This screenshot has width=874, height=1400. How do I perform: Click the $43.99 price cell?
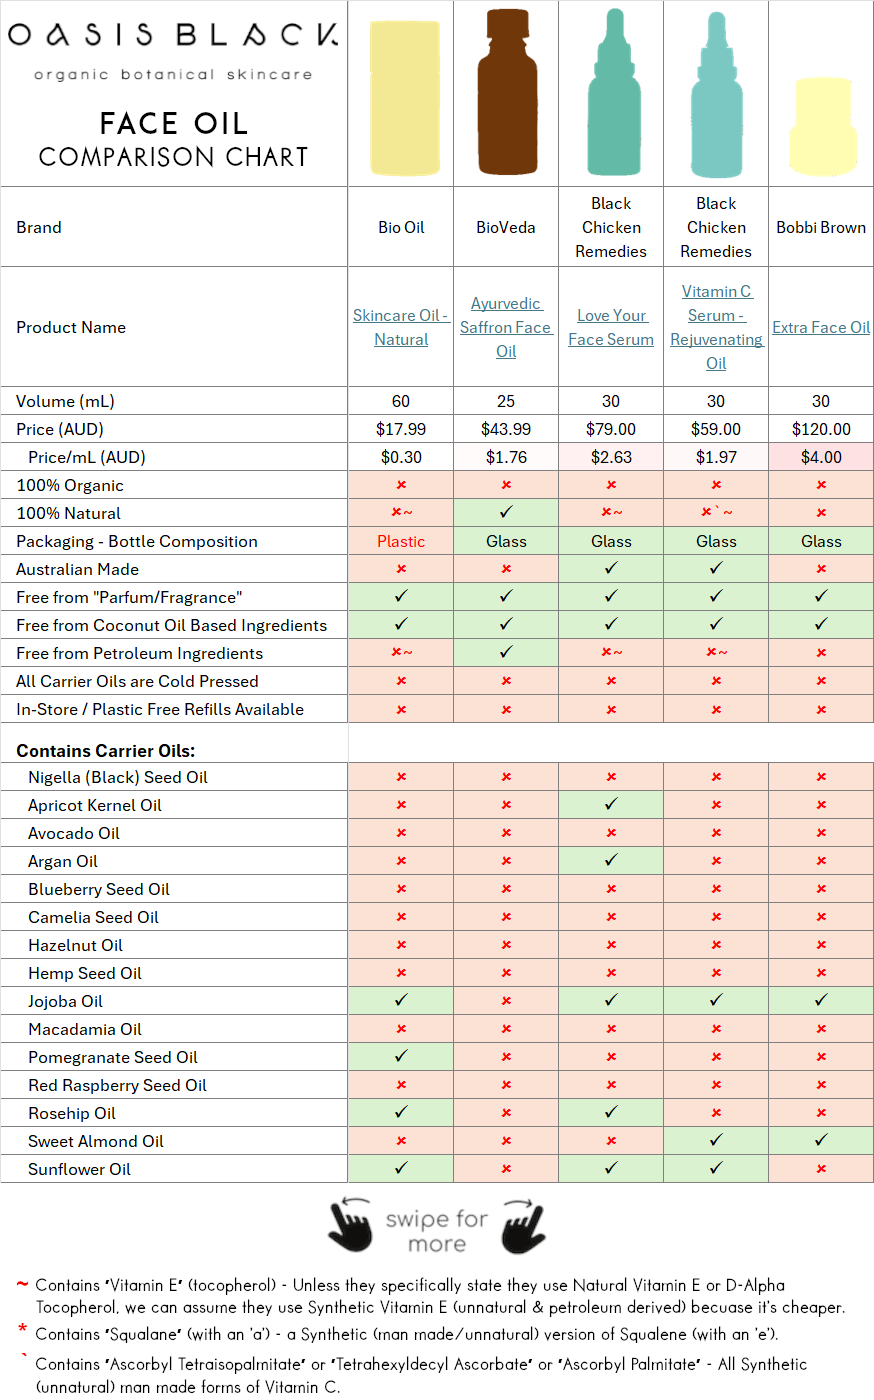click(x=506, y=429)
